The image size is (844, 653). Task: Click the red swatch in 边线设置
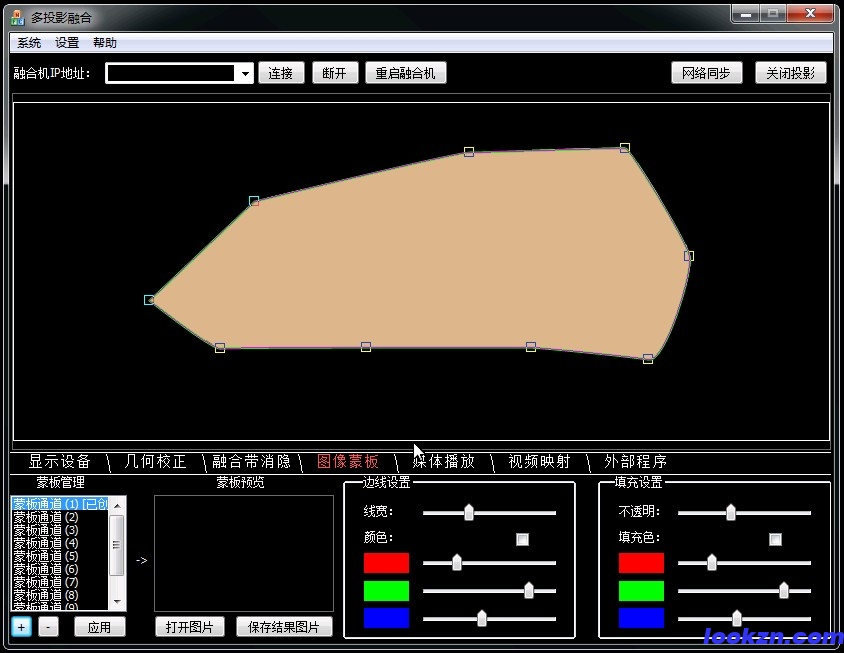coord(386,563)
